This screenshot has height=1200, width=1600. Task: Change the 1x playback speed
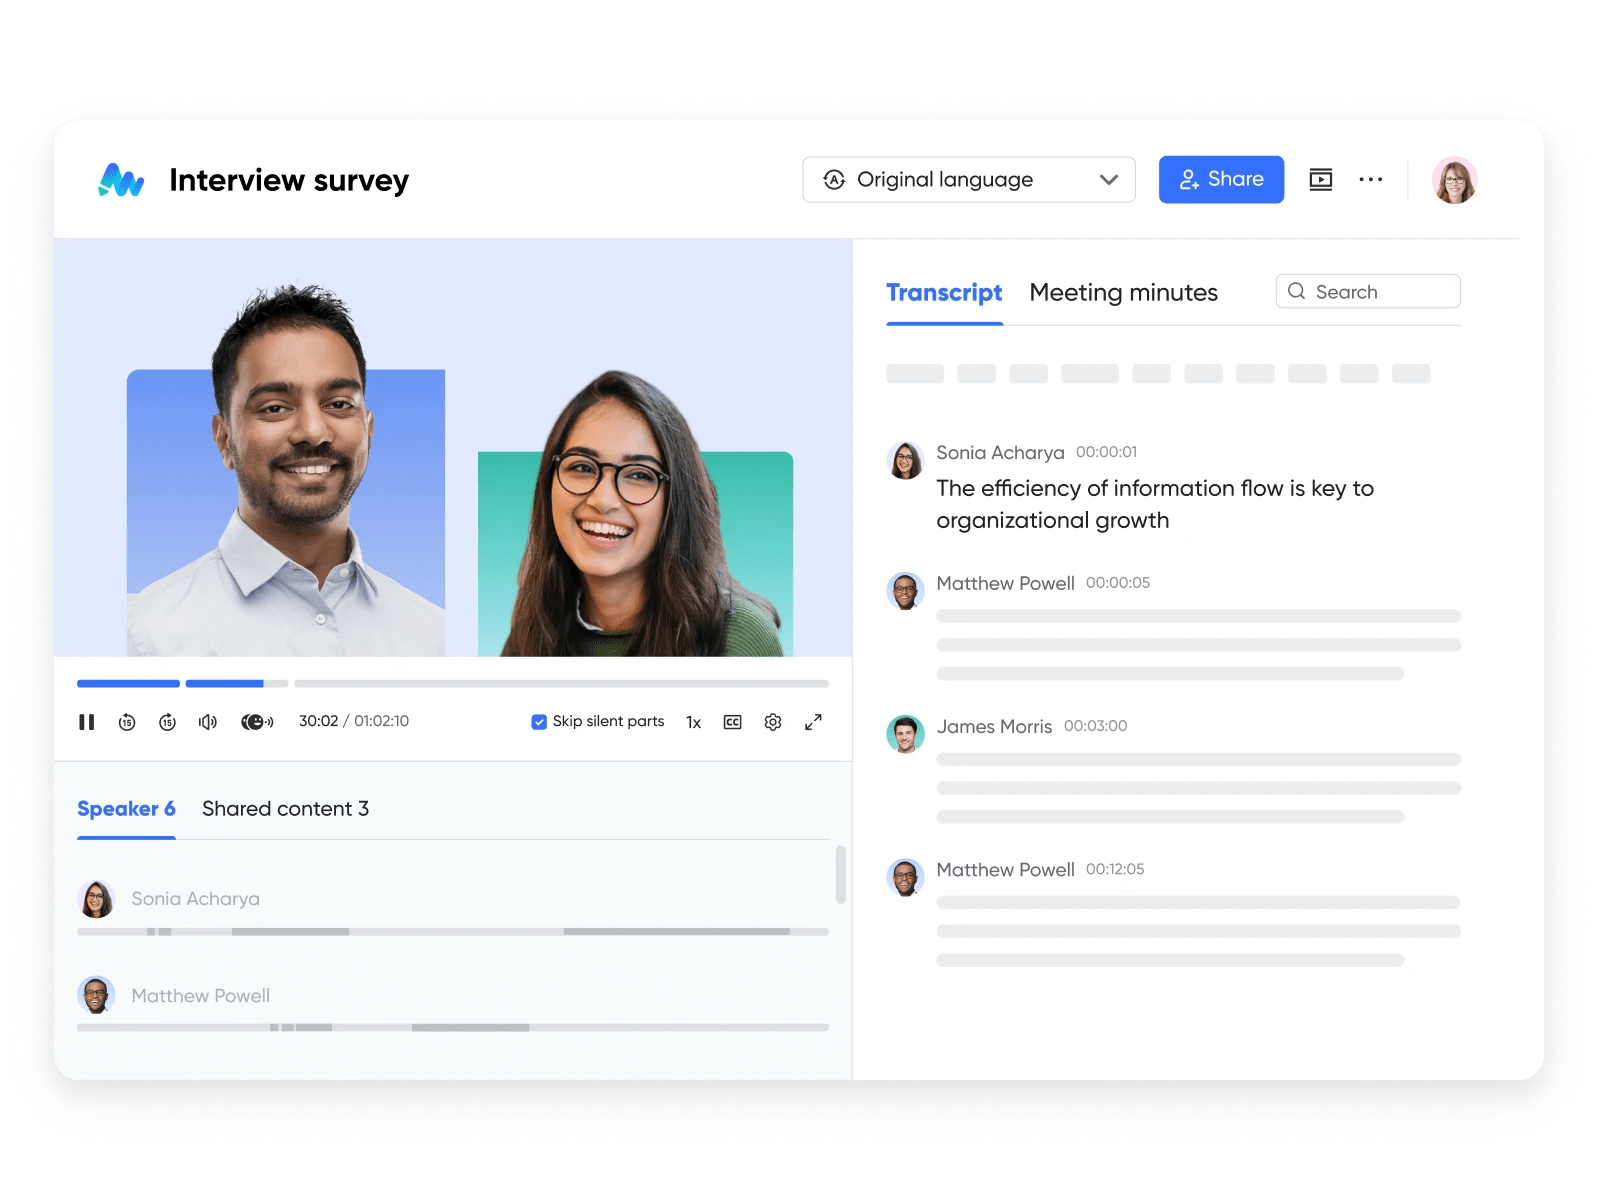(x=693, y=722)
